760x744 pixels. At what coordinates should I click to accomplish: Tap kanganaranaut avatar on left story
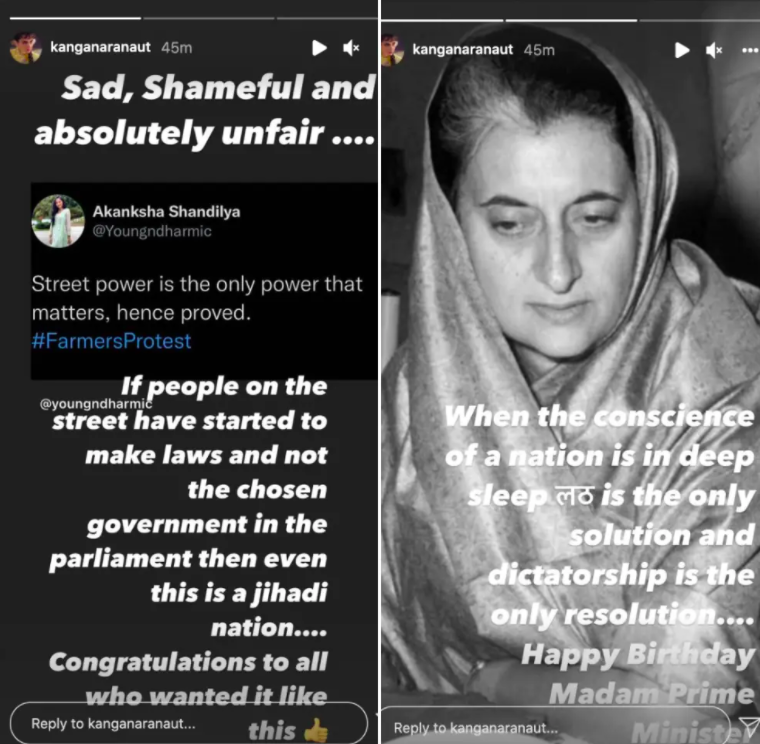pos(25,47)
